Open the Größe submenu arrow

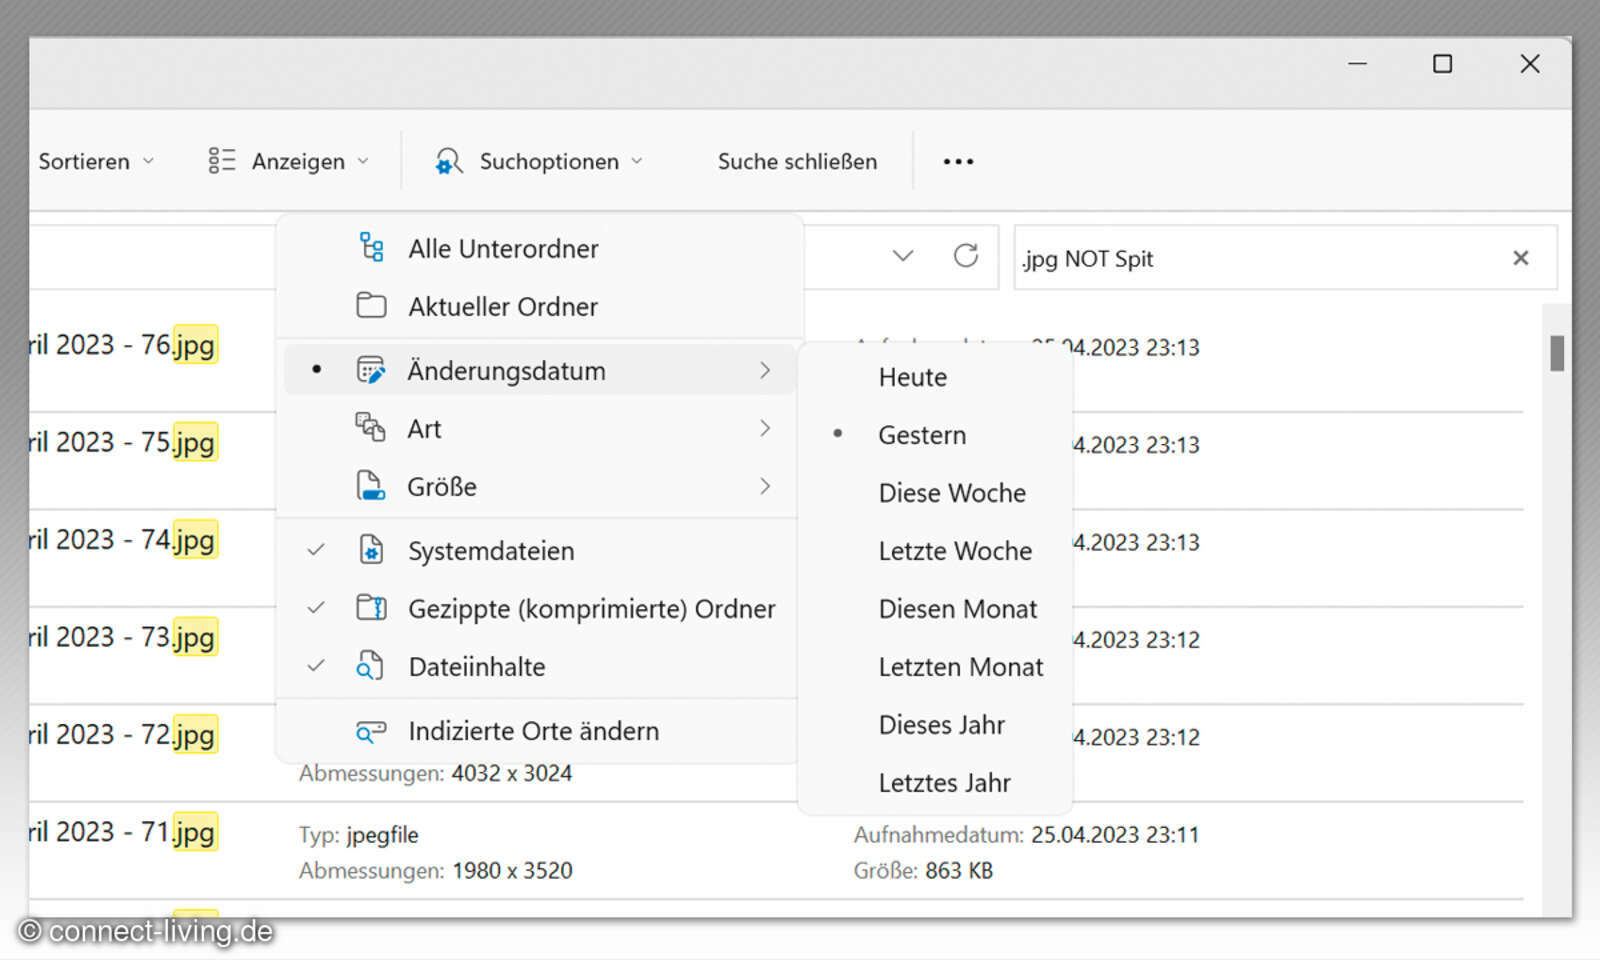click(765, 486)
